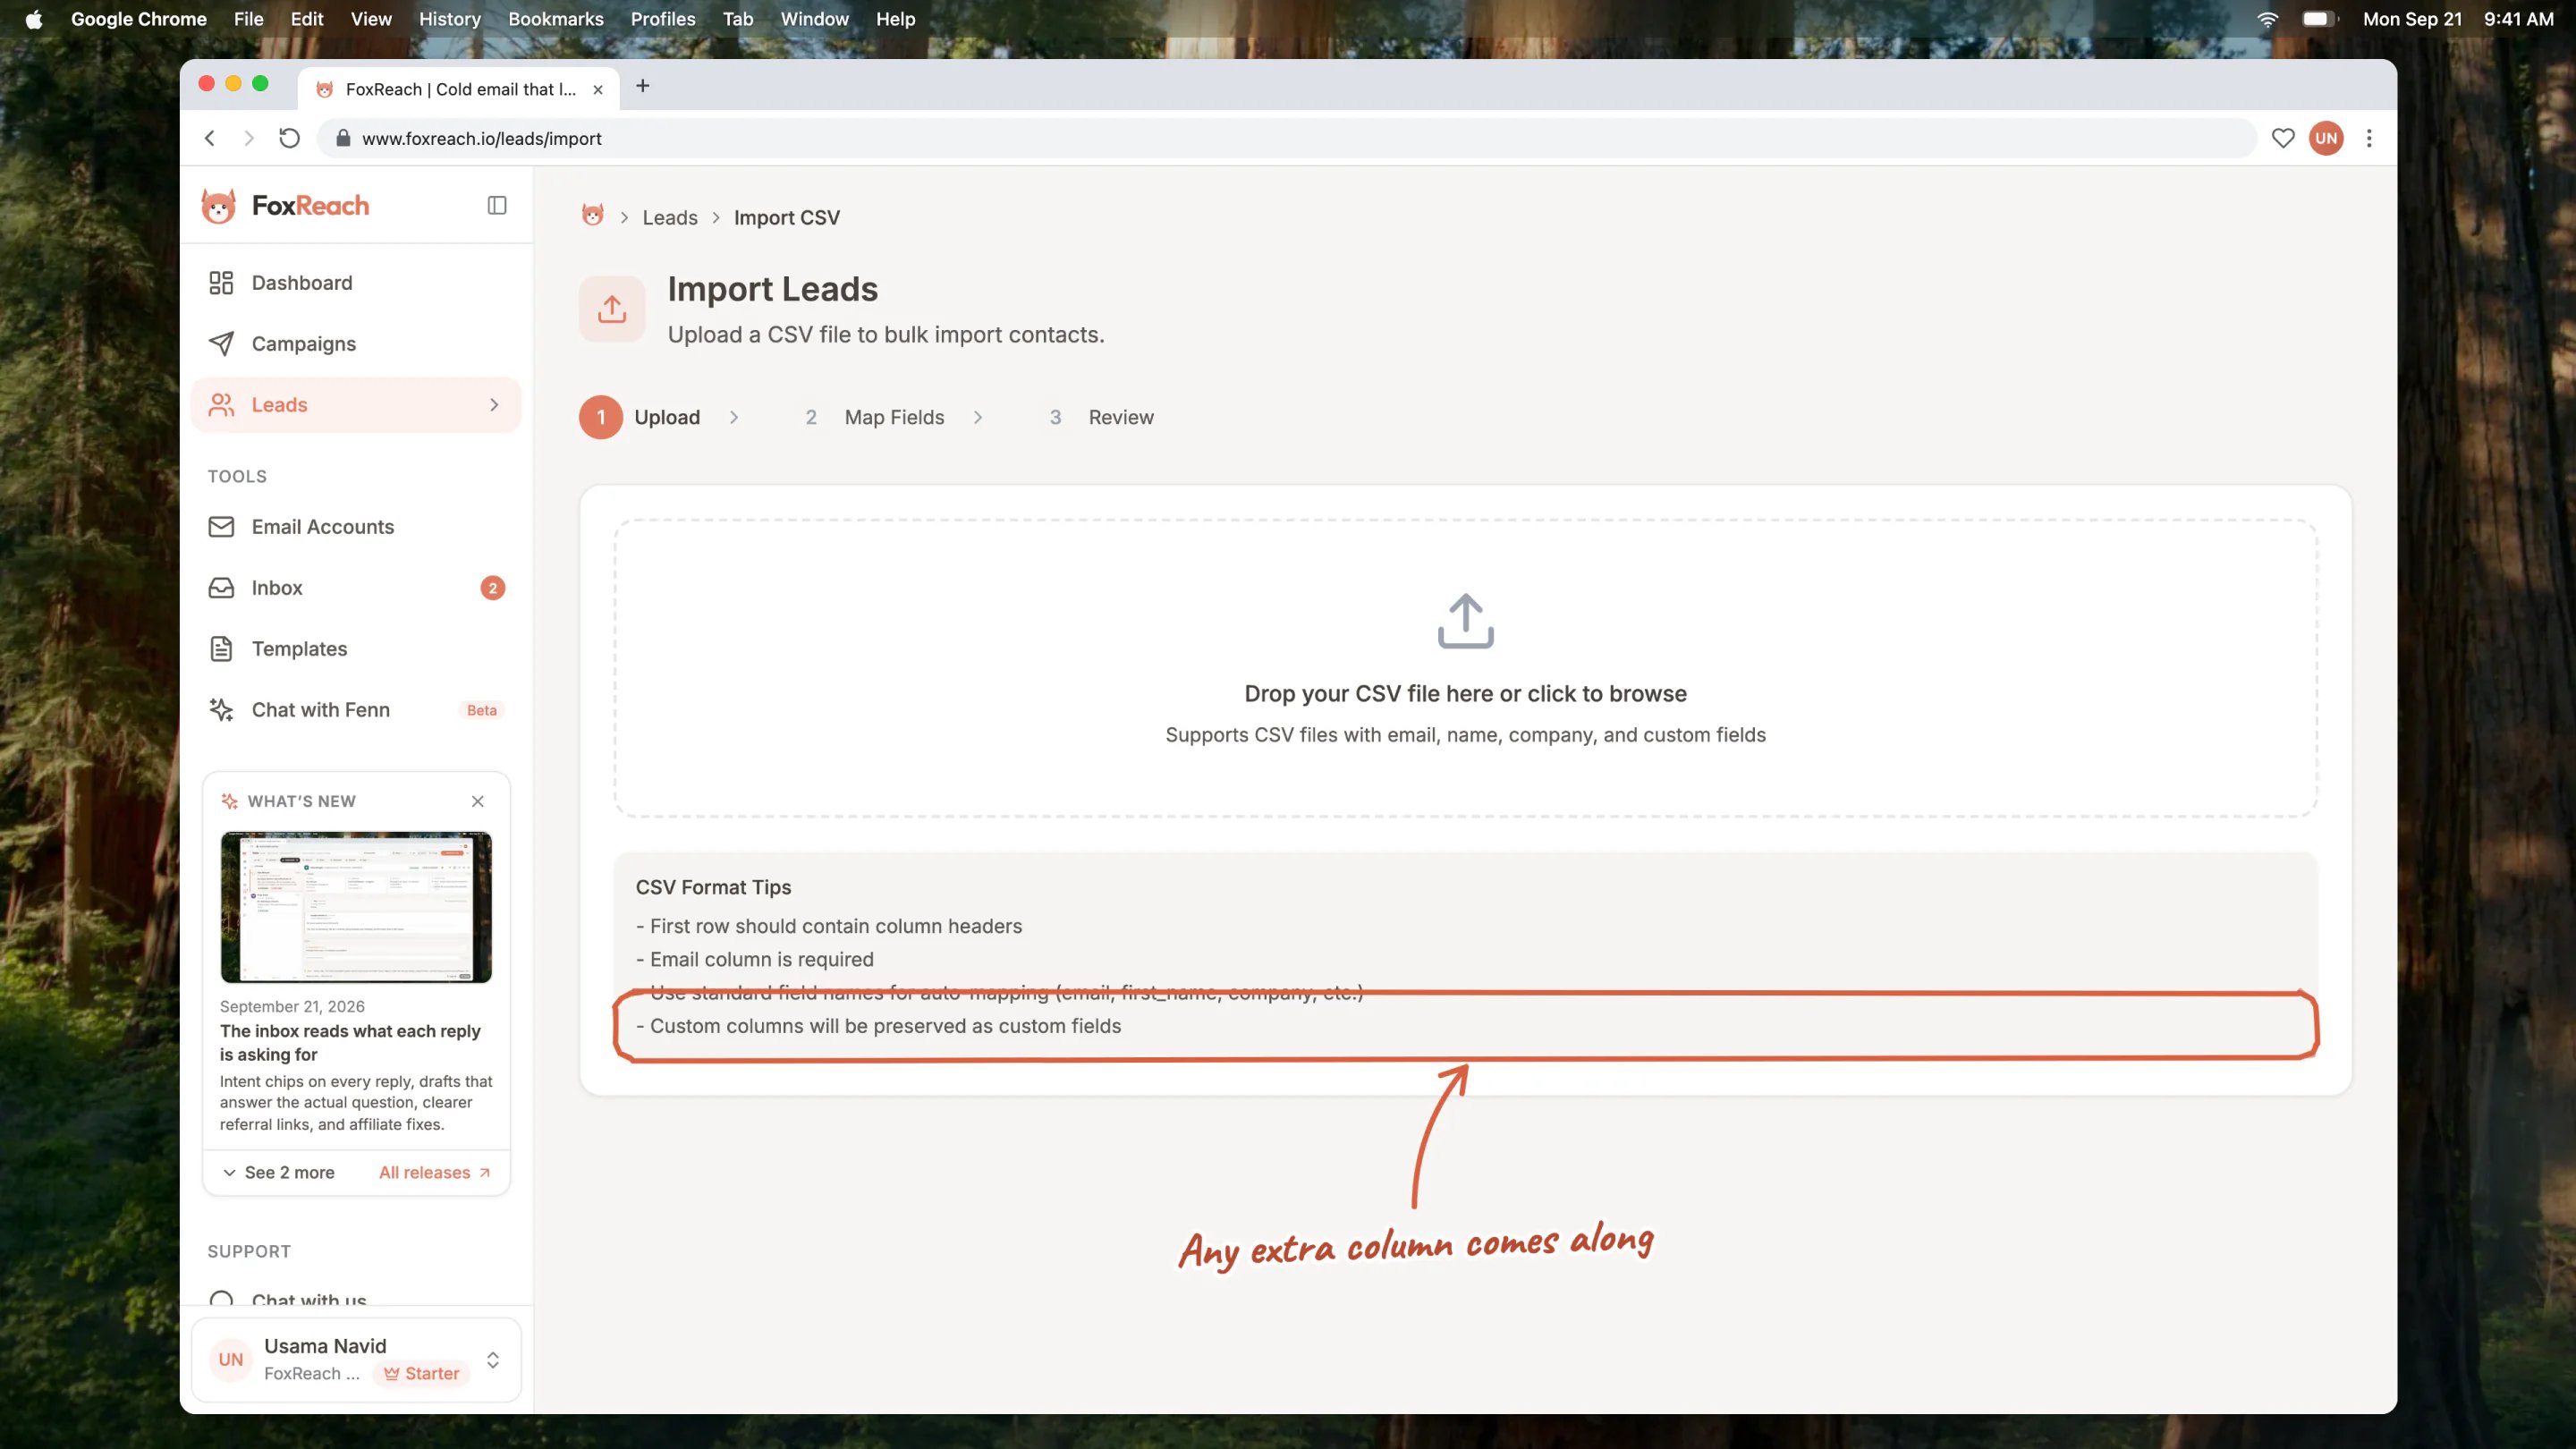This screenshot has height=1449, width=2576.
Task: Click the FoxReach logo in the sidebar
Action: (286, 205)
